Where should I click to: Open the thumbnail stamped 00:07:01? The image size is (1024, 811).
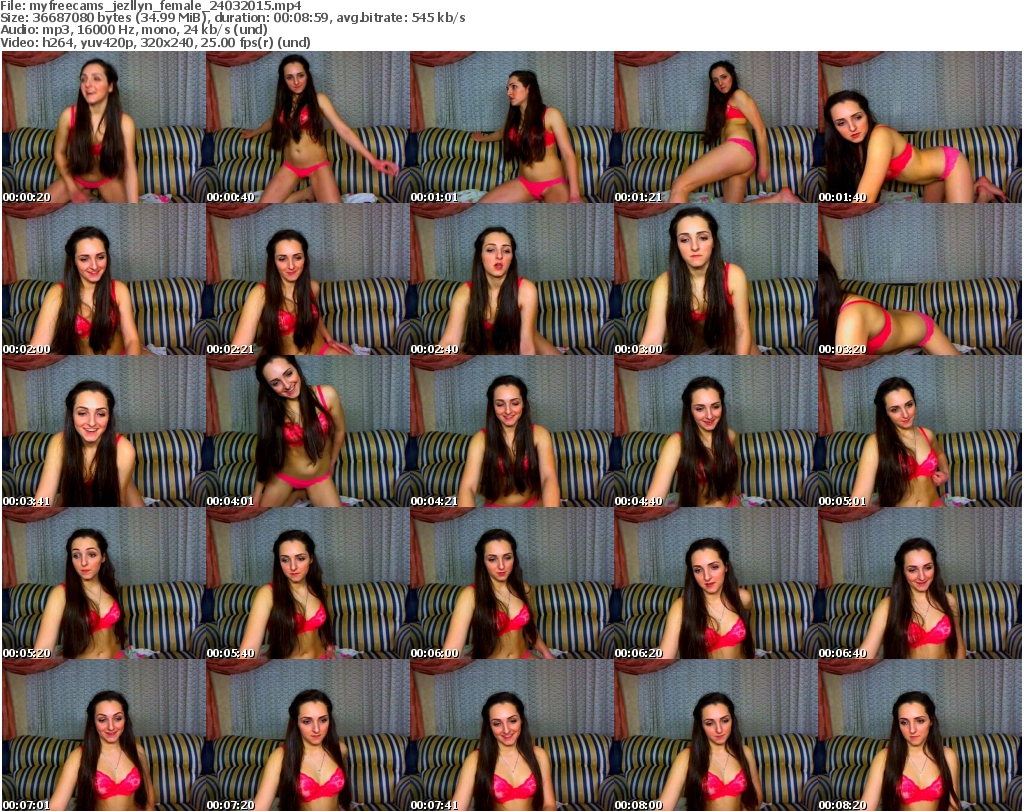click(x=104, y=735)
